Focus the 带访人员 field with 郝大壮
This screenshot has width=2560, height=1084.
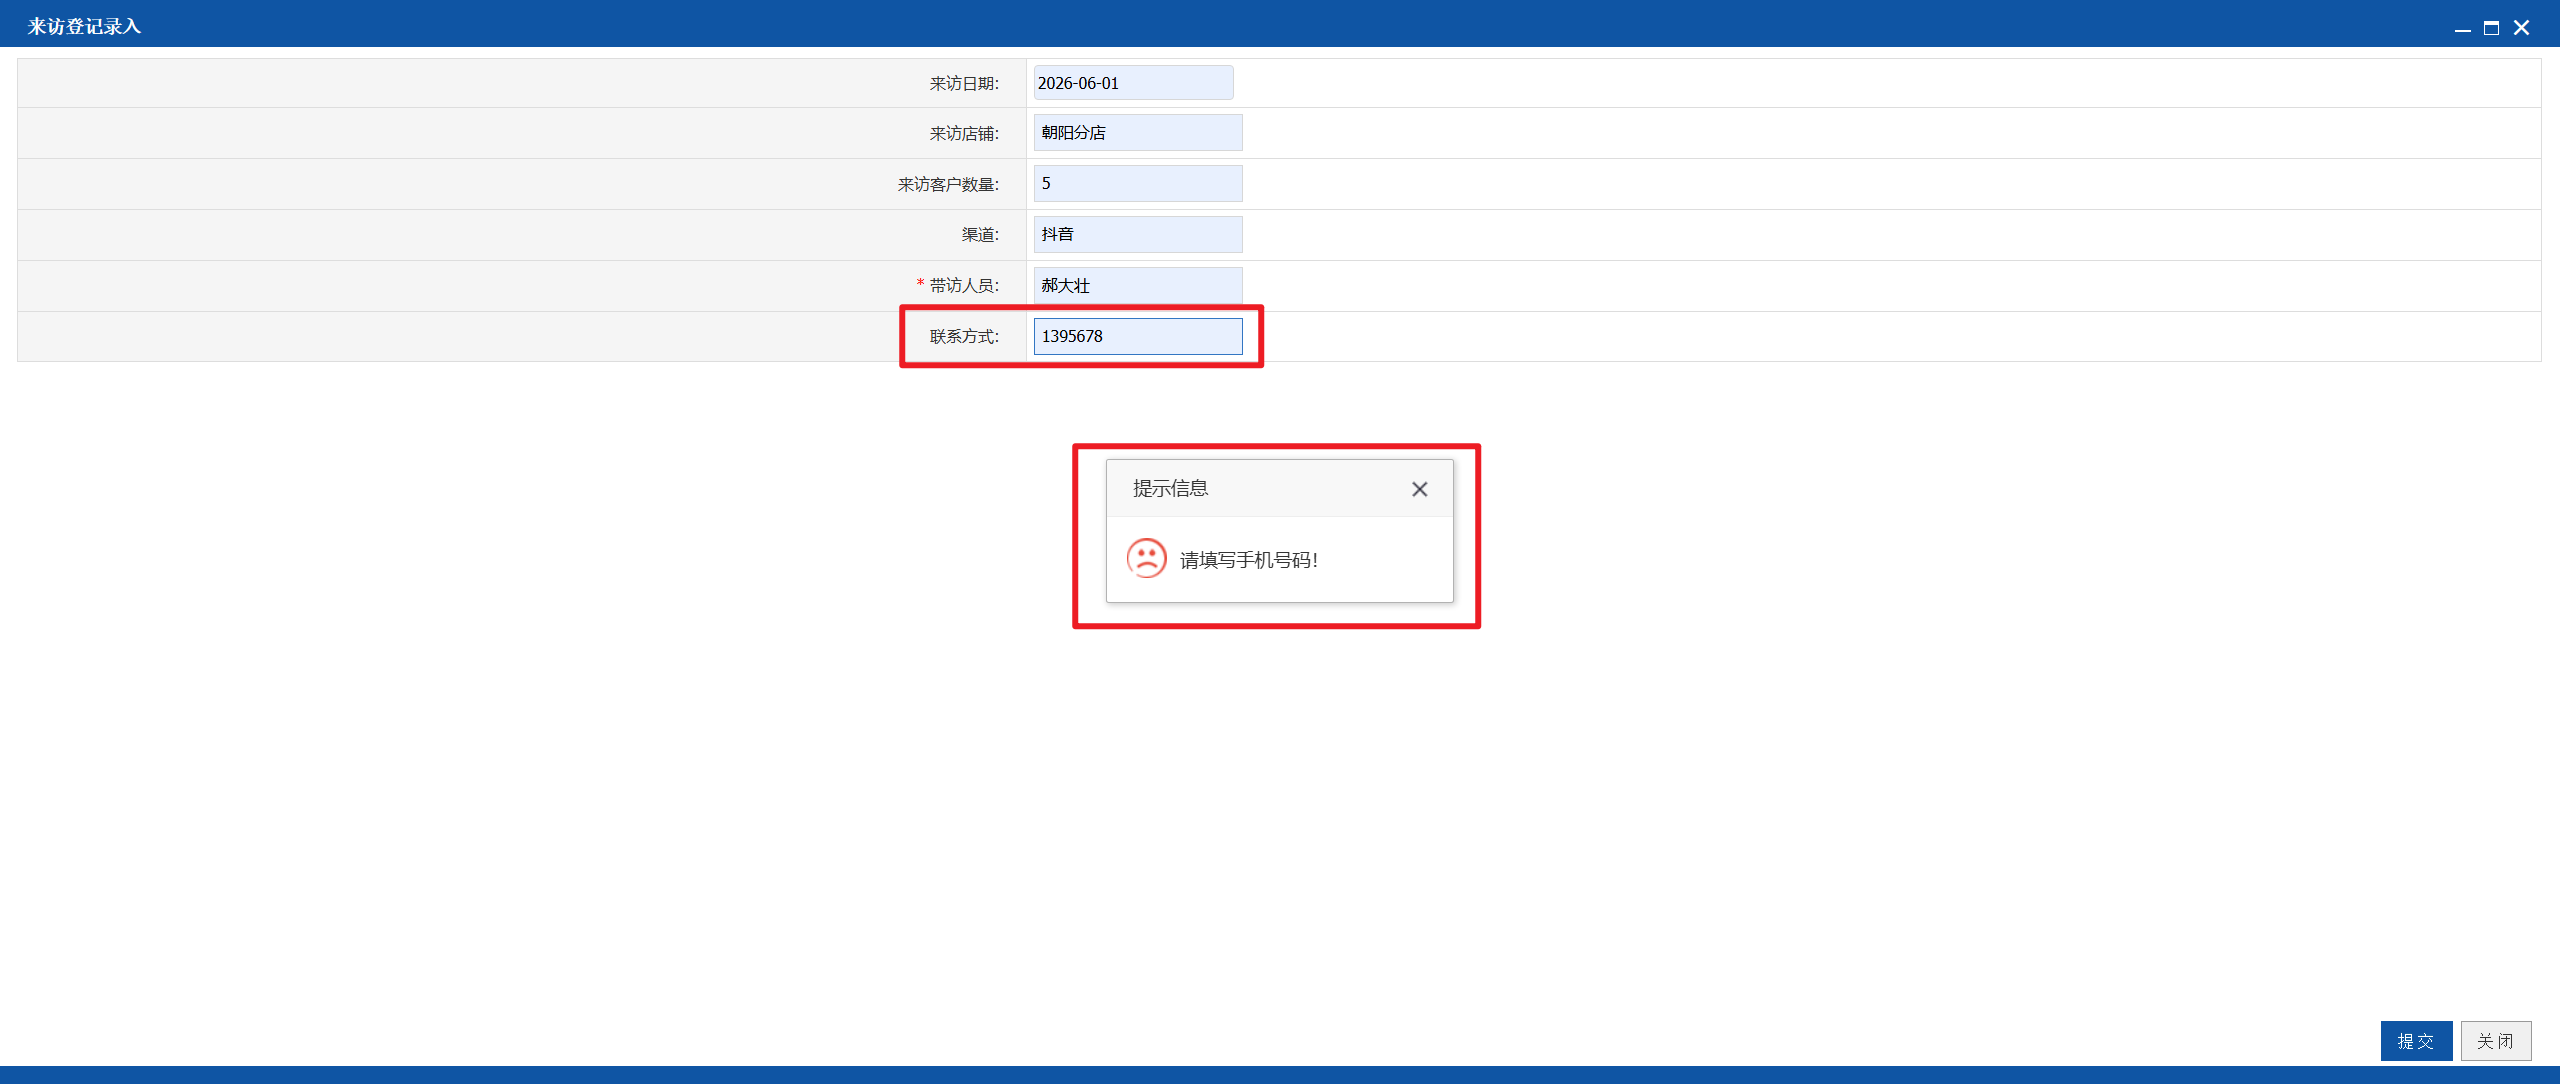pos(1138,286)
